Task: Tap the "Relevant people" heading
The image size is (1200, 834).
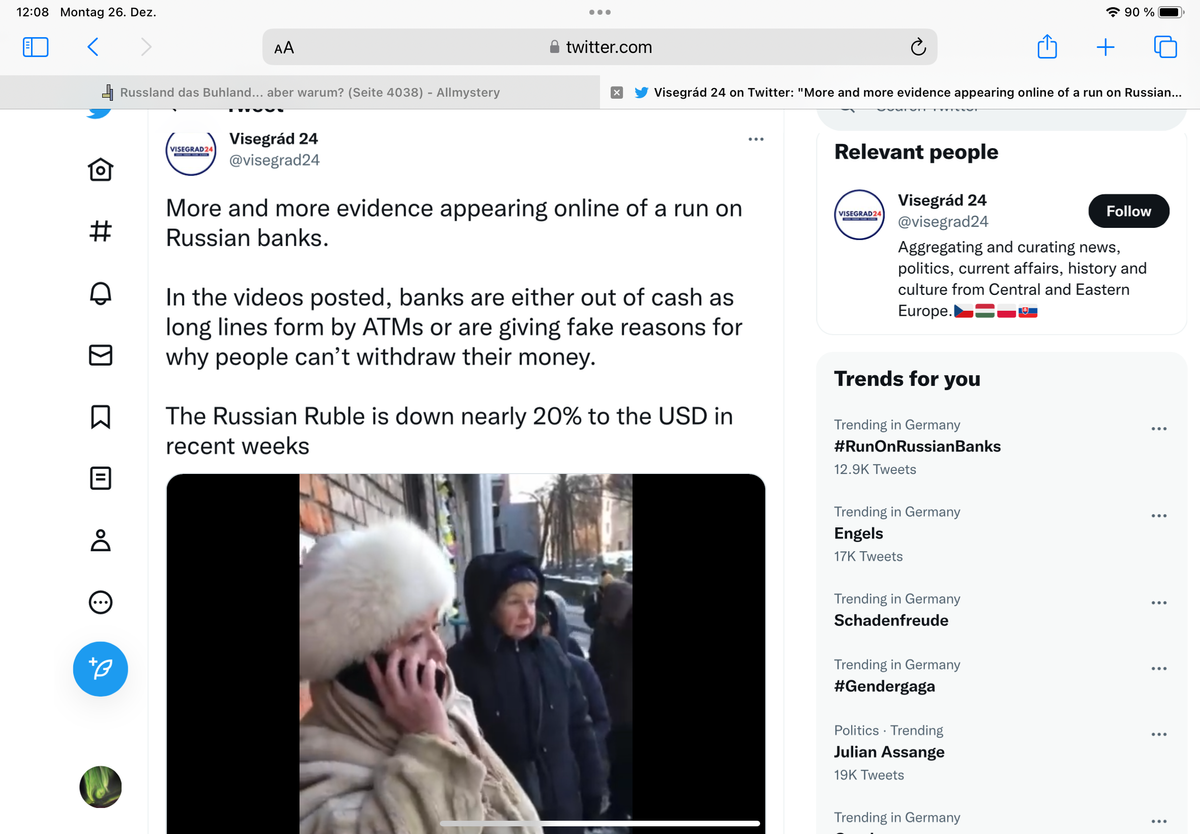Action: (916, 152)
